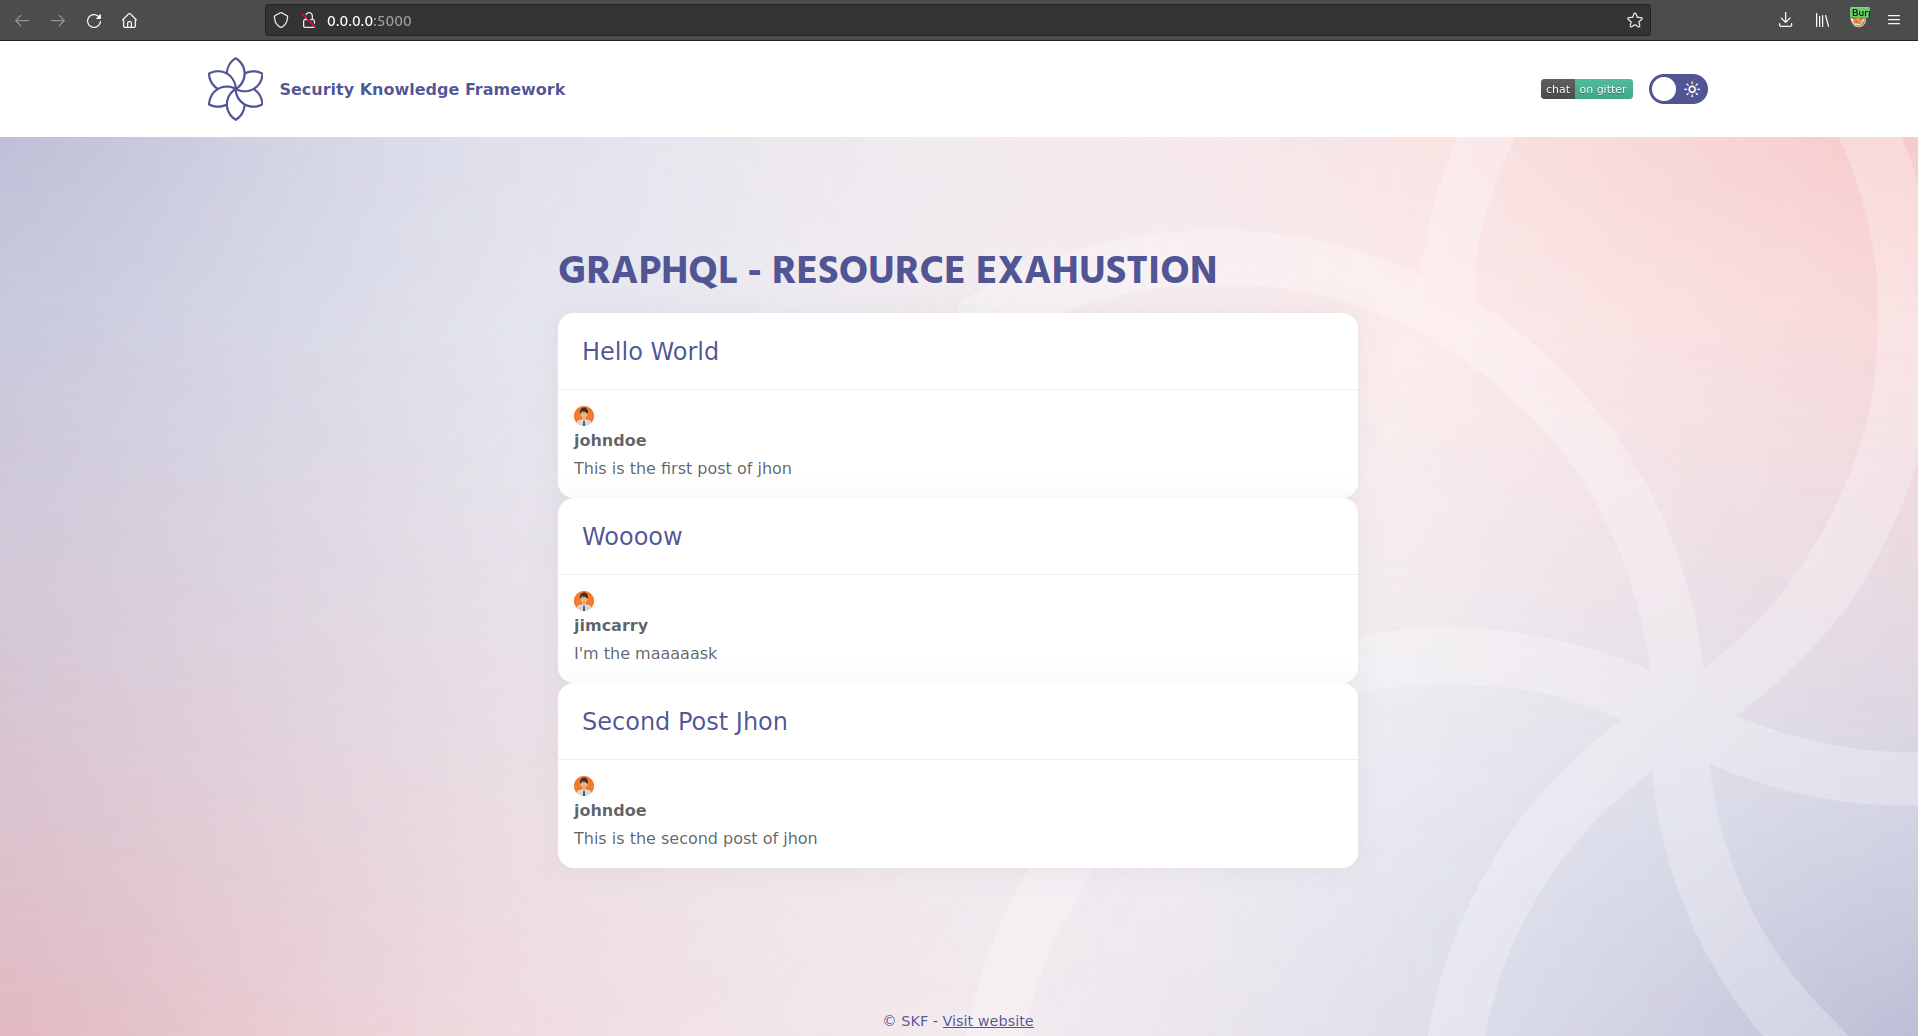Screen dimensions: 1918x1036
Task: Select text 'This is the second post of jhon'
Action: point(695,838)
